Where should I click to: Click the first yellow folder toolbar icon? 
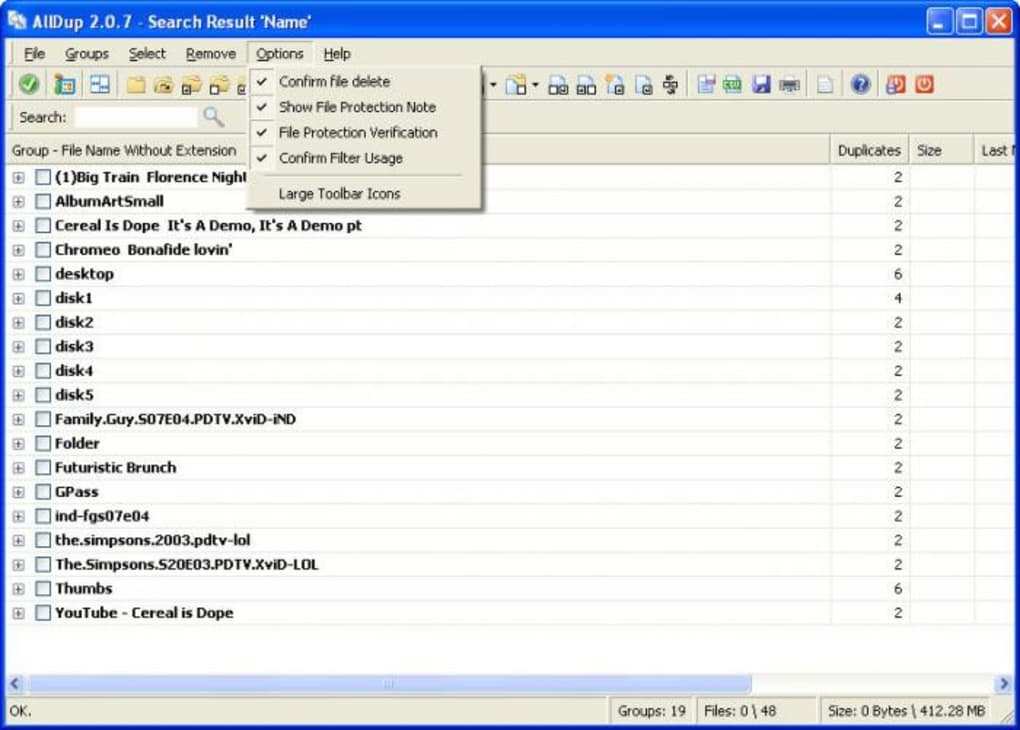coord(135,85)
